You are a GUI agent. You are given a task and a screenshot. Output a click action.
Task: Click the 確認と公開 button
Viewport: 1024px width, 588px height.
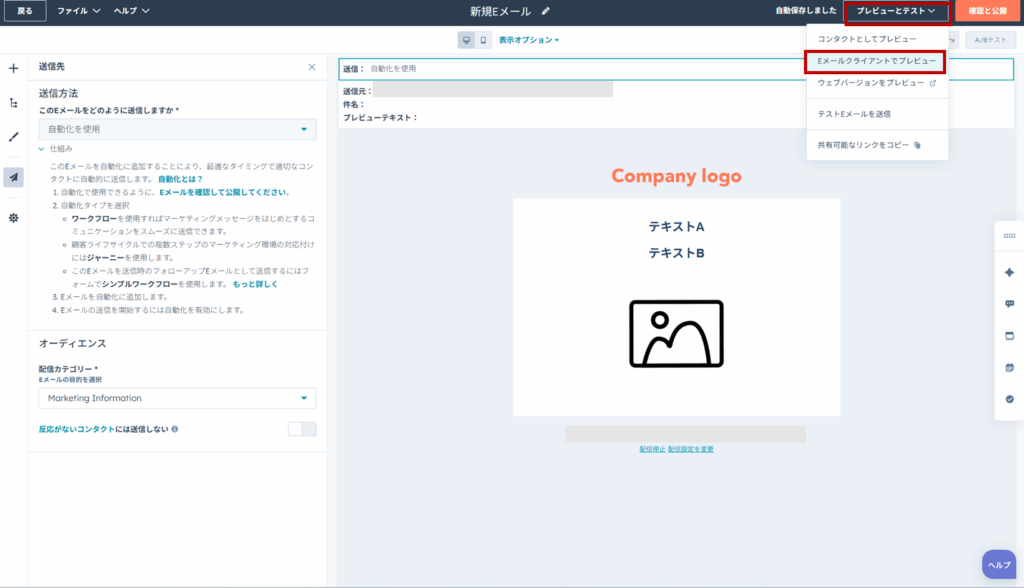tap(987, 11)
